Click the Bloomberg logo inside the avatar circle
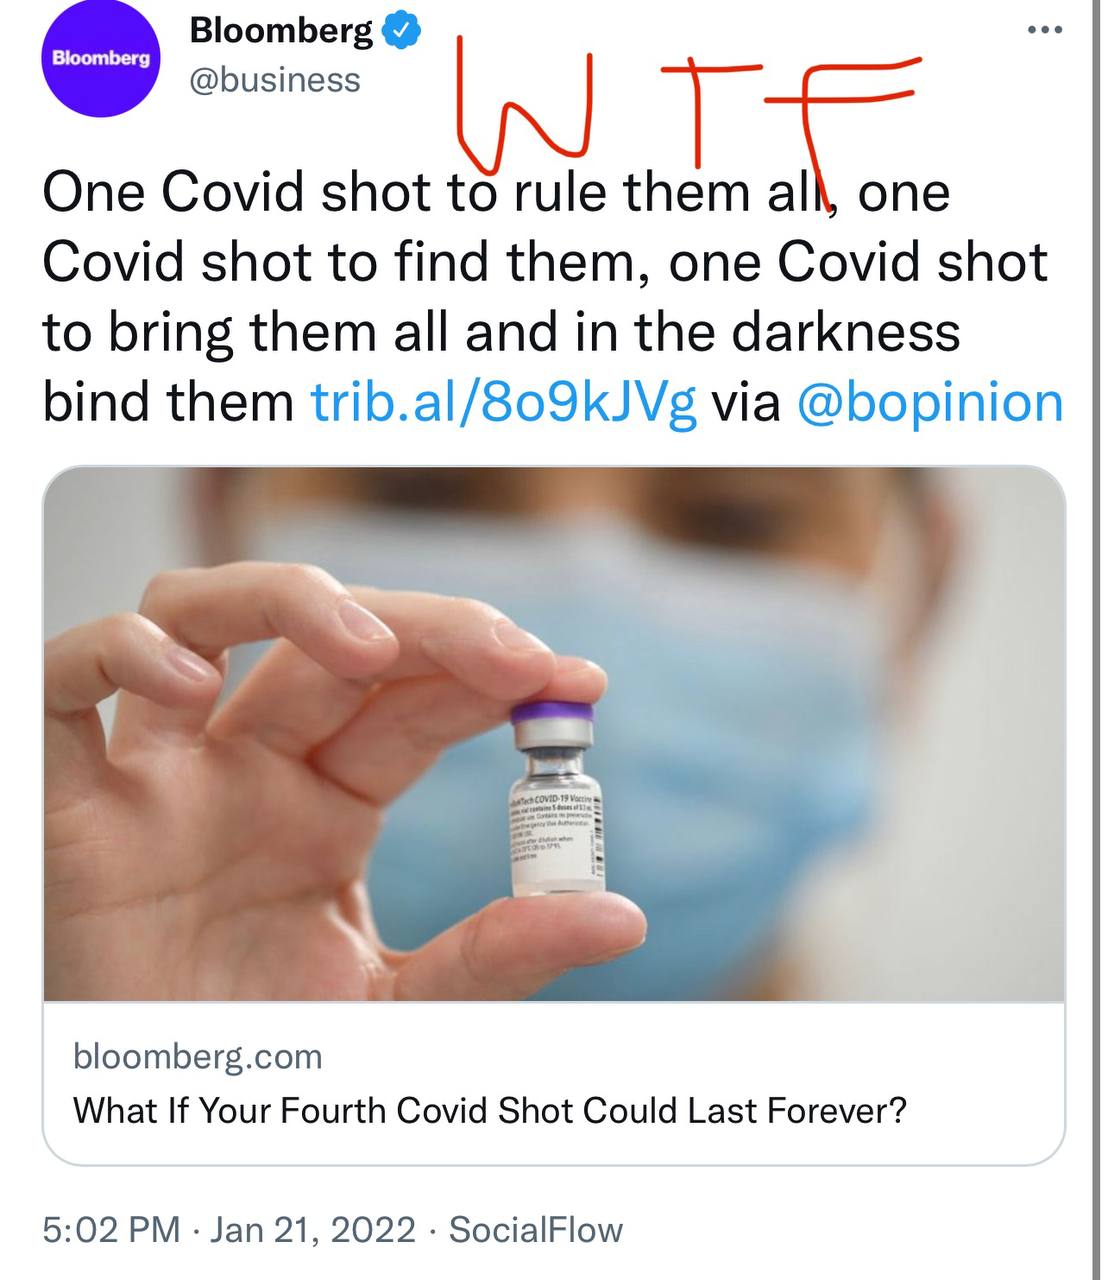 point(100,58)
